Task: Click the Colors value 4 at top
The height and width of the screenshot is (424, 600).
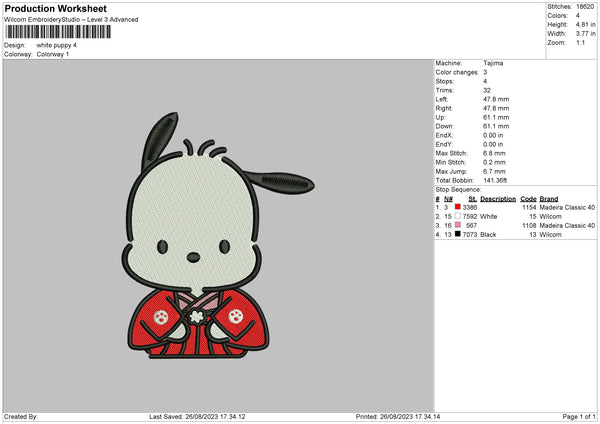Action: [578, 16]
